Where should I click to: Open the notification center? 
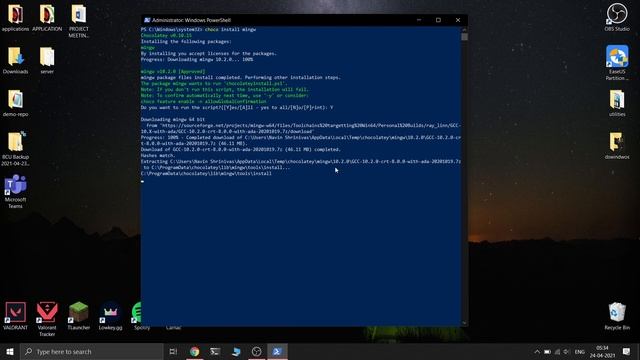(627, 351)
